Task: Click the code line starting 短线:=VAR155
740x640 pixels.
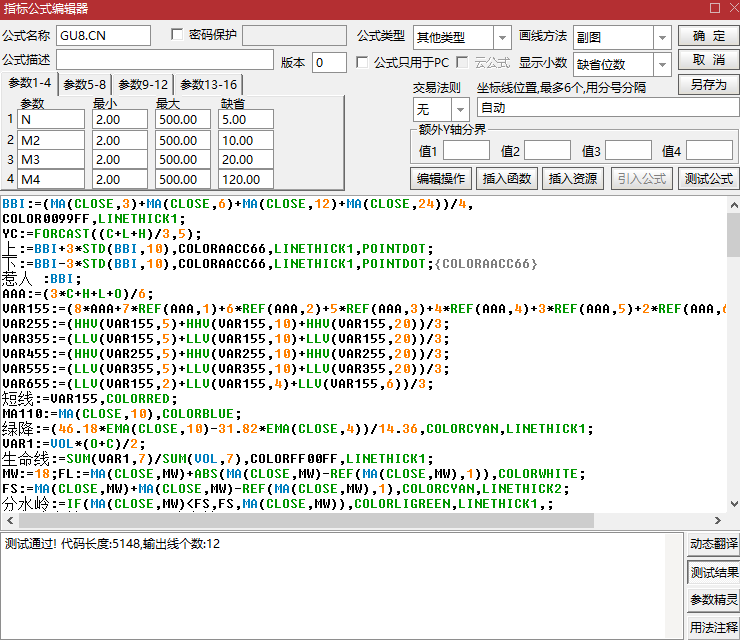Action: [90, 399]
